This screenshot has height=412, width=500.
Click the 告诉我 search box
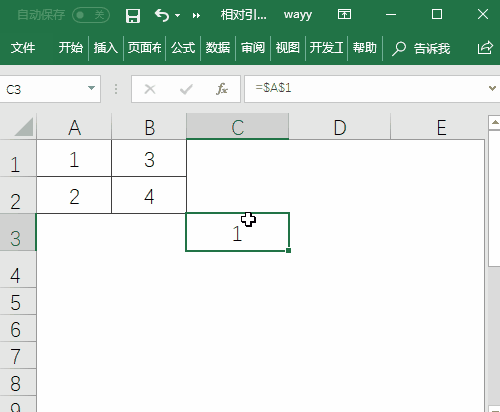421,48
